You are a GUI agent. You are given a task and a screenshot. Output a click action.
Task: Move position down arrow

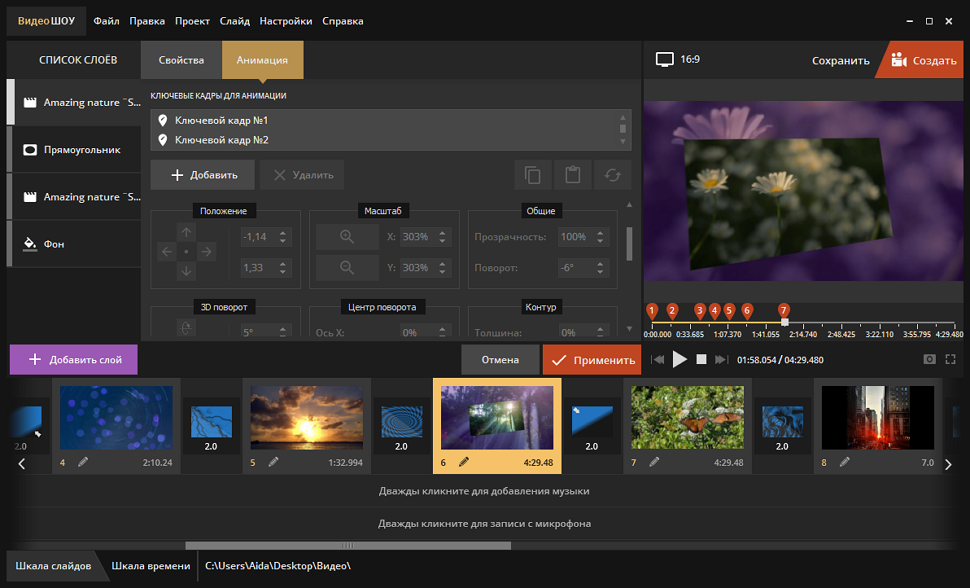point(186,271)
